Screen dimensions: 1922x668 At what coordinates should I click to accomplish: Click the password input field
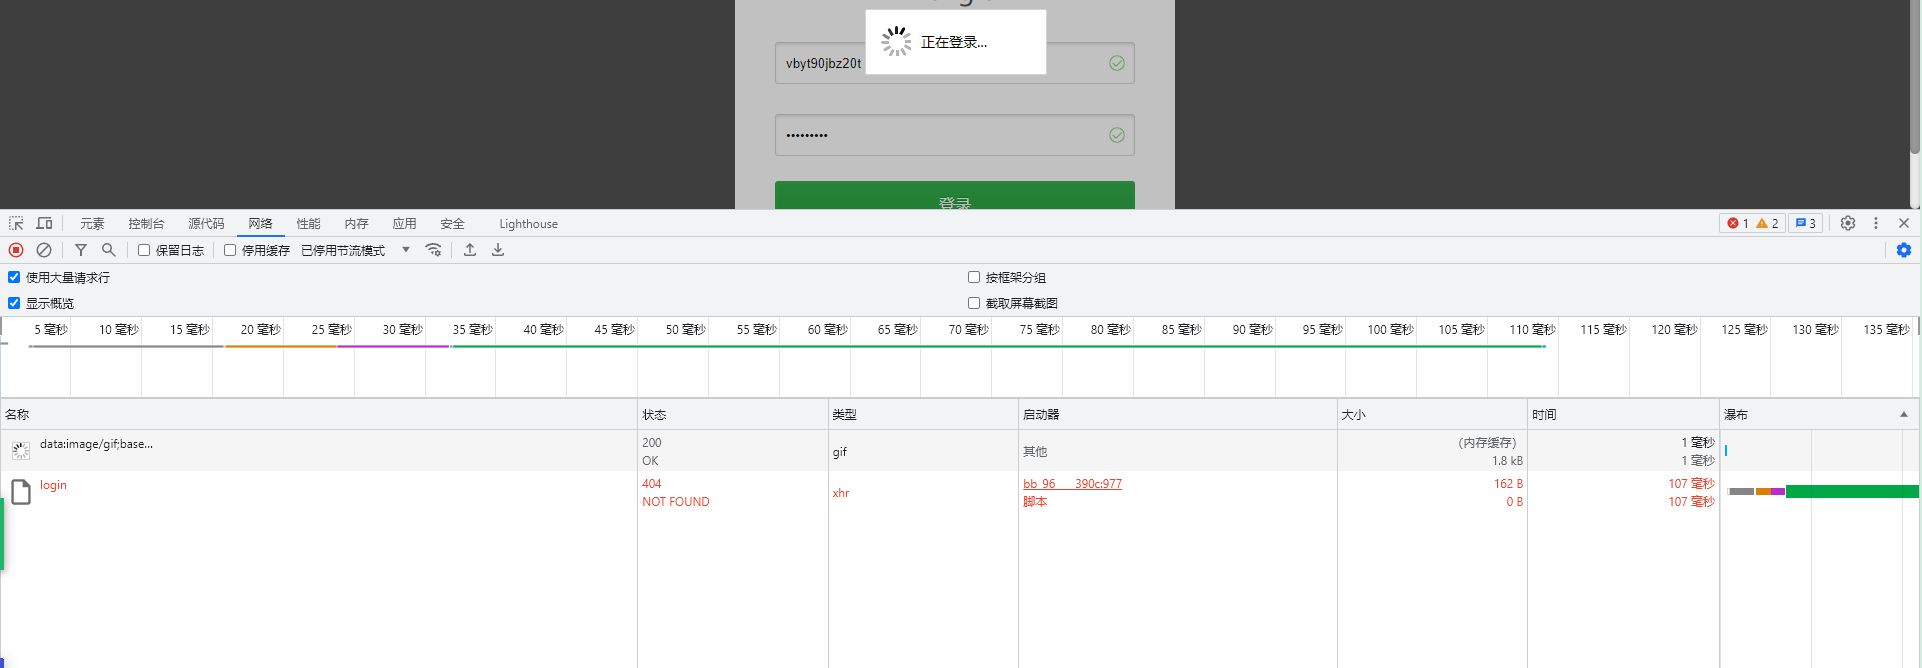pyautogui.click(x=954, y=135)
